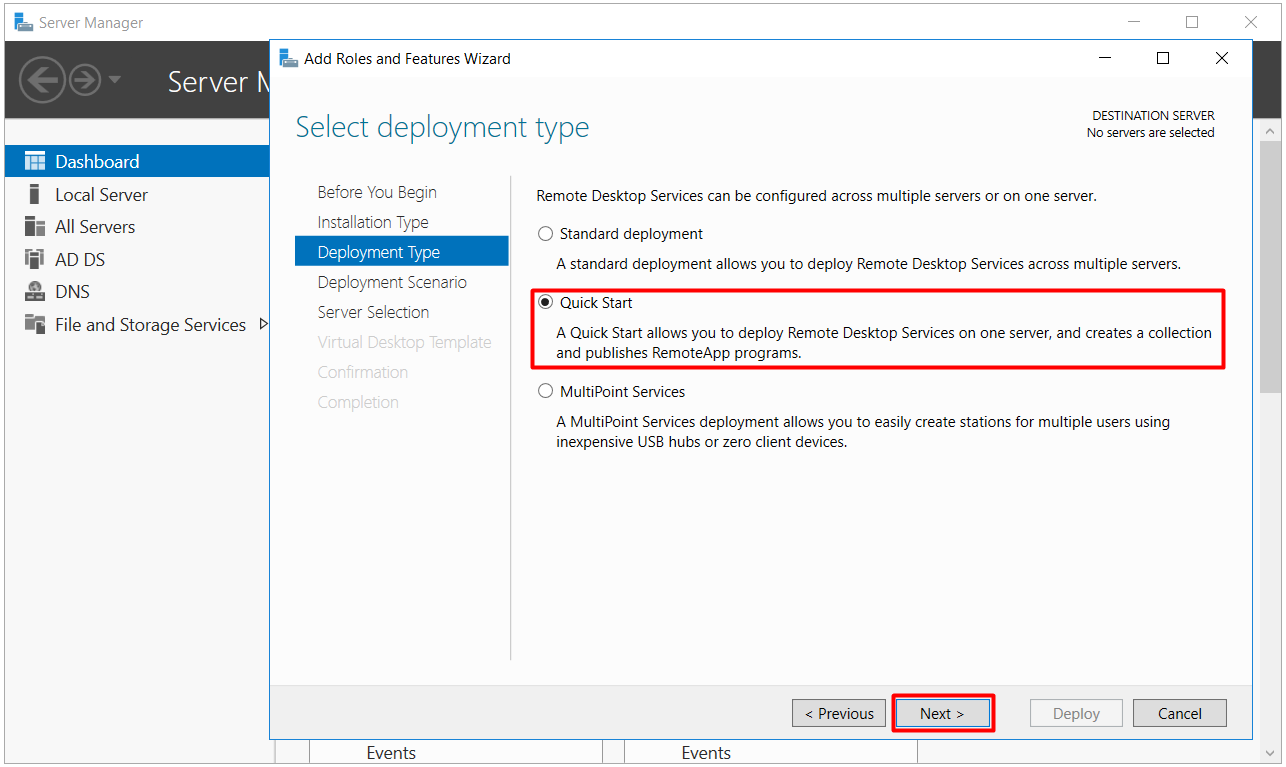The image size is (1286, 767).
Task: Click the AD DS icon in sidebar
Action: [x=35, y=259]
